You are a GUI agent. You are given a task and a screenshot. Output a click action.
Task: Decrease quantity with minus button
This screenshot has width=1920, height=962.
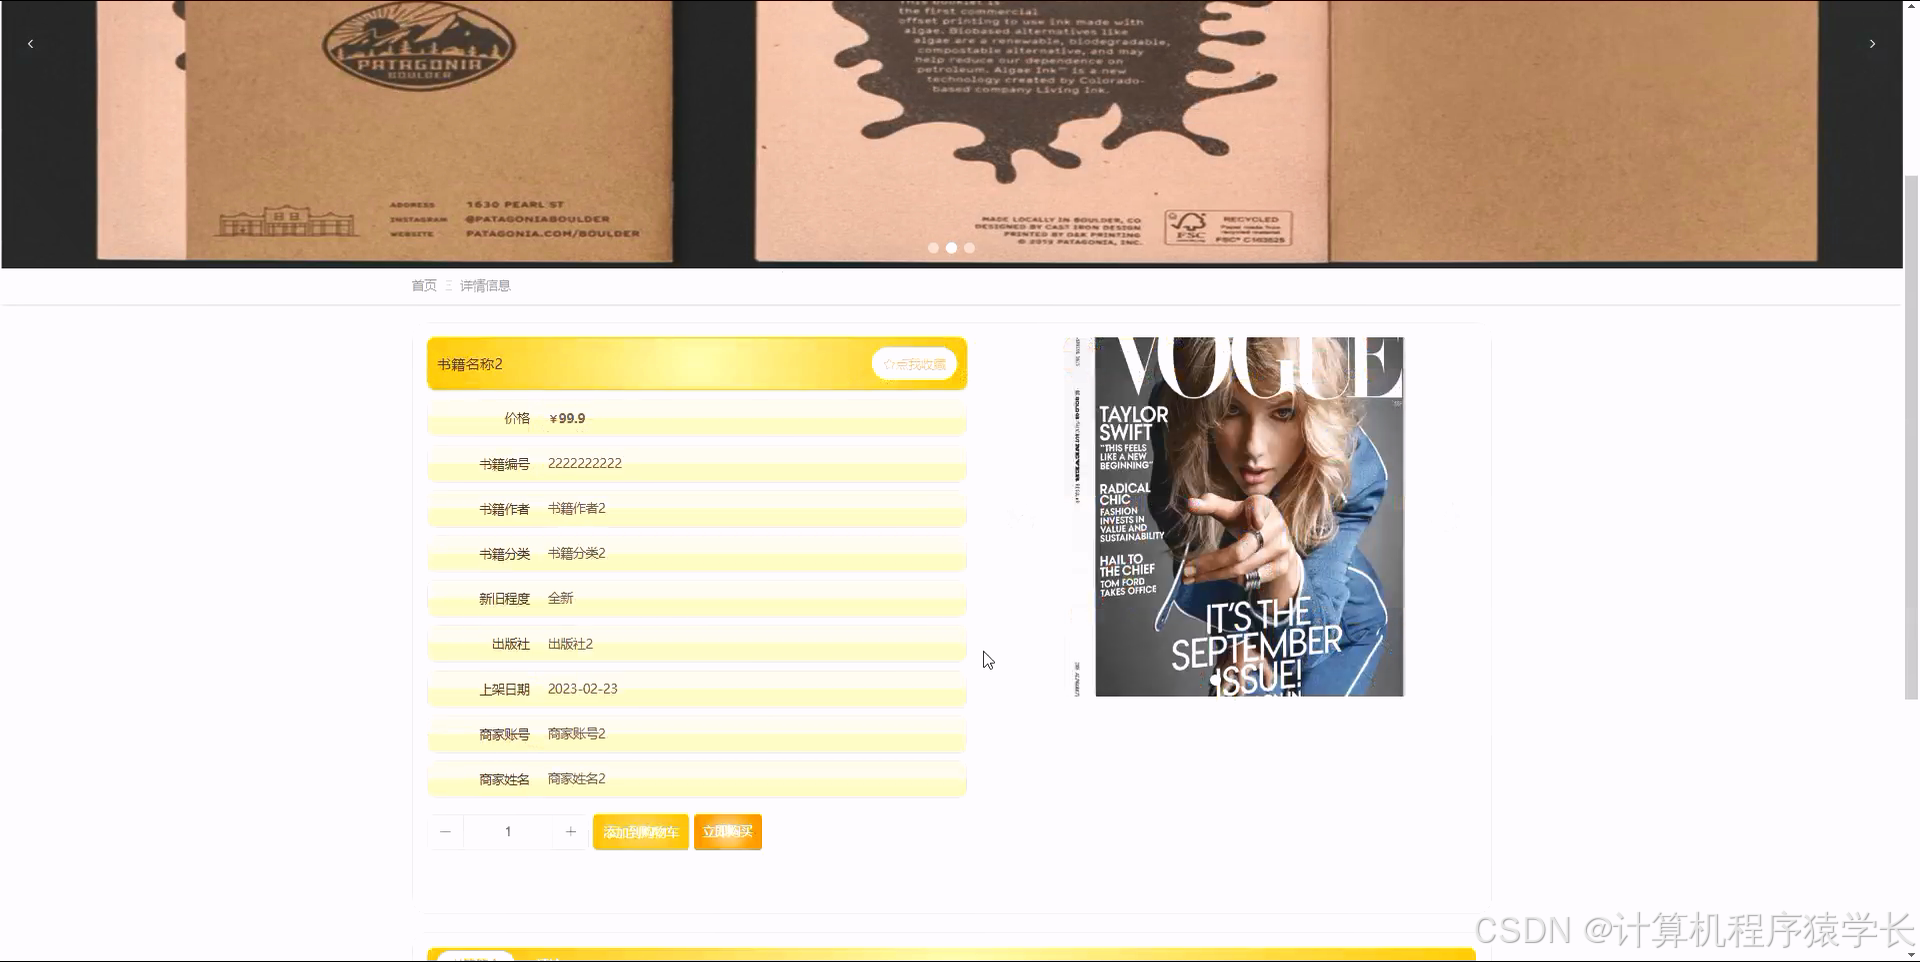click(445, 832)
